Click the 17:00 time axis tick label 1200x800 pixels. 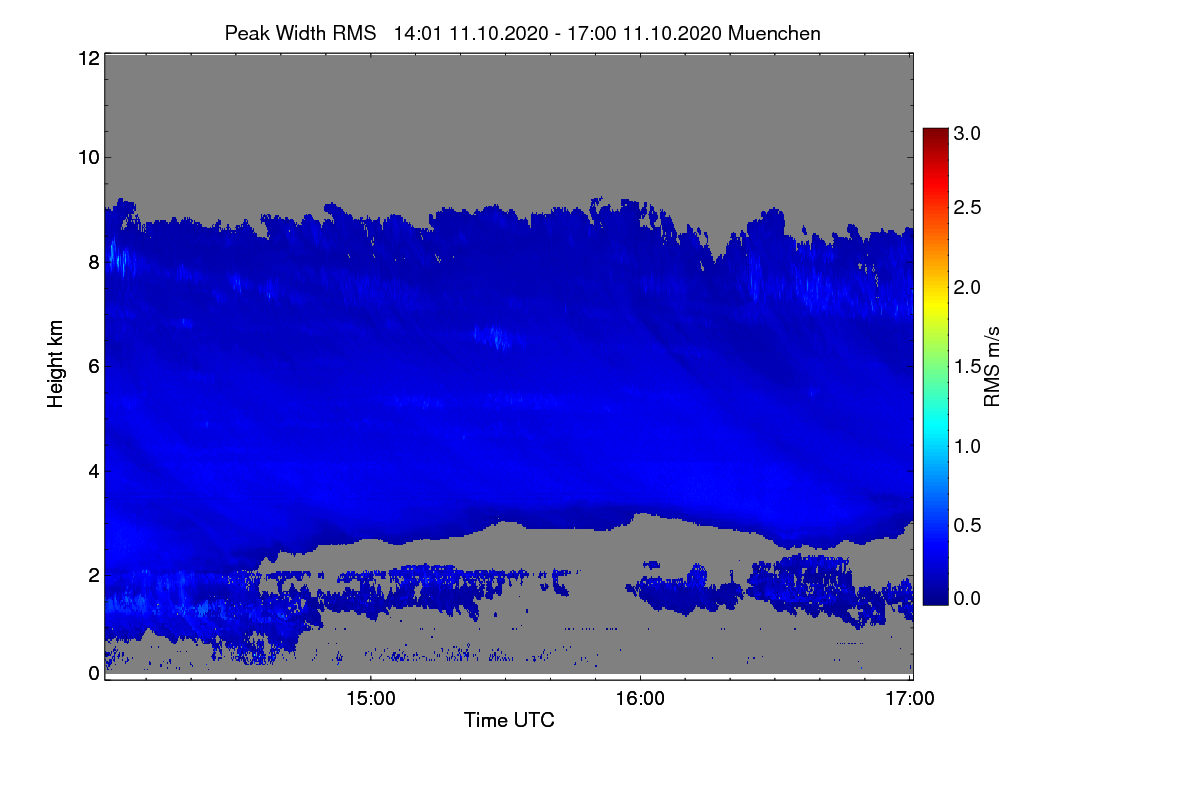910,699
